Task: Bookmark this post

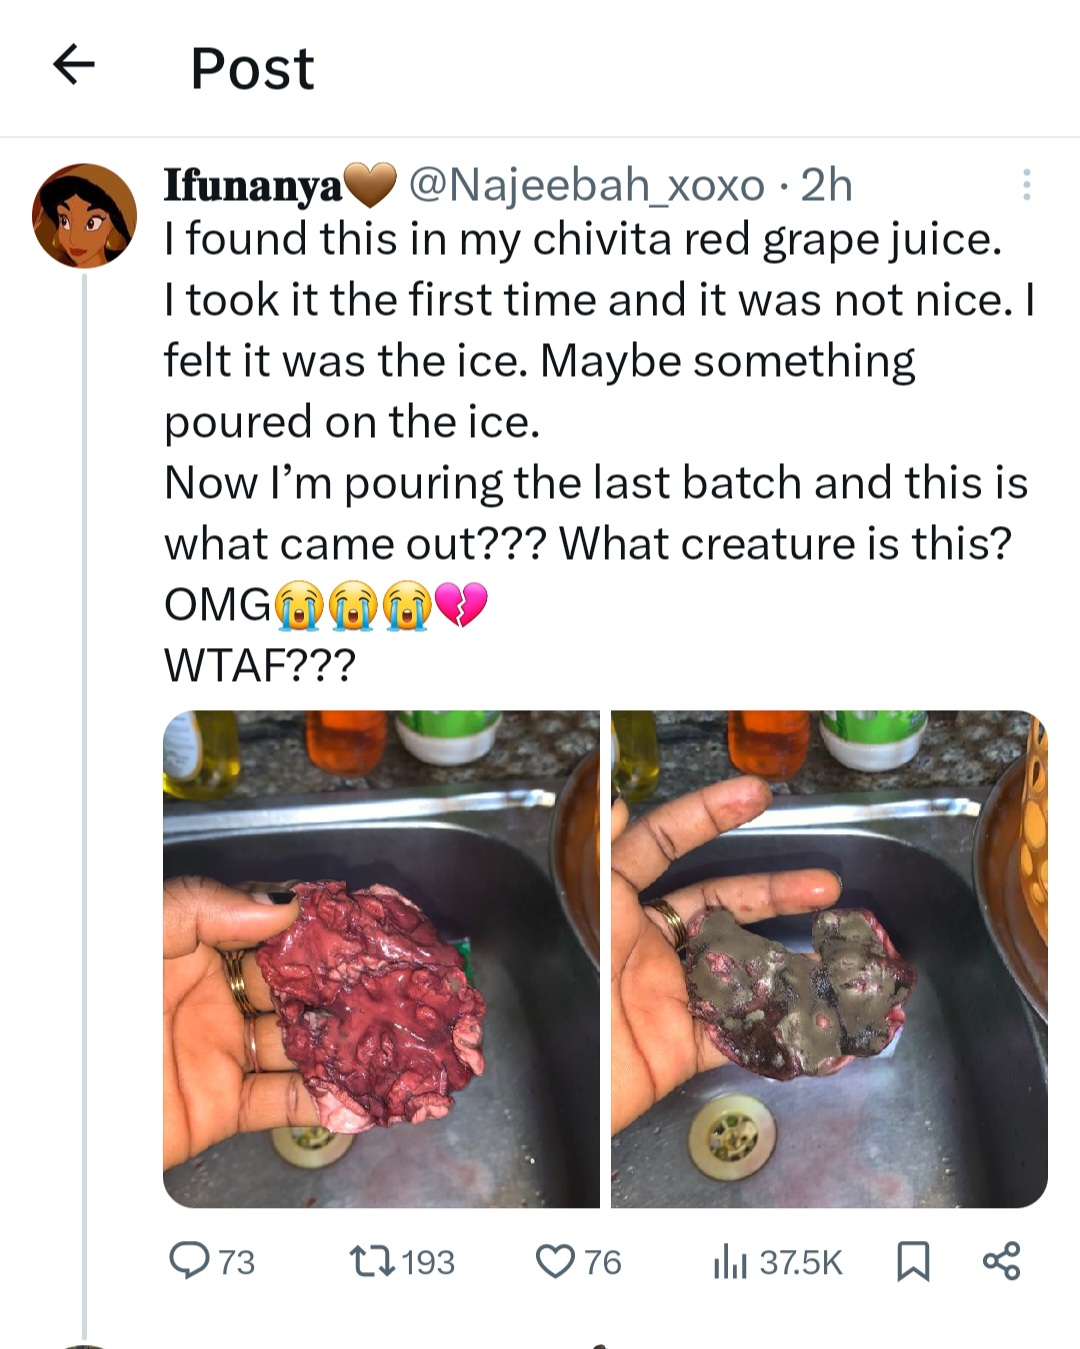Action: 912,1261
